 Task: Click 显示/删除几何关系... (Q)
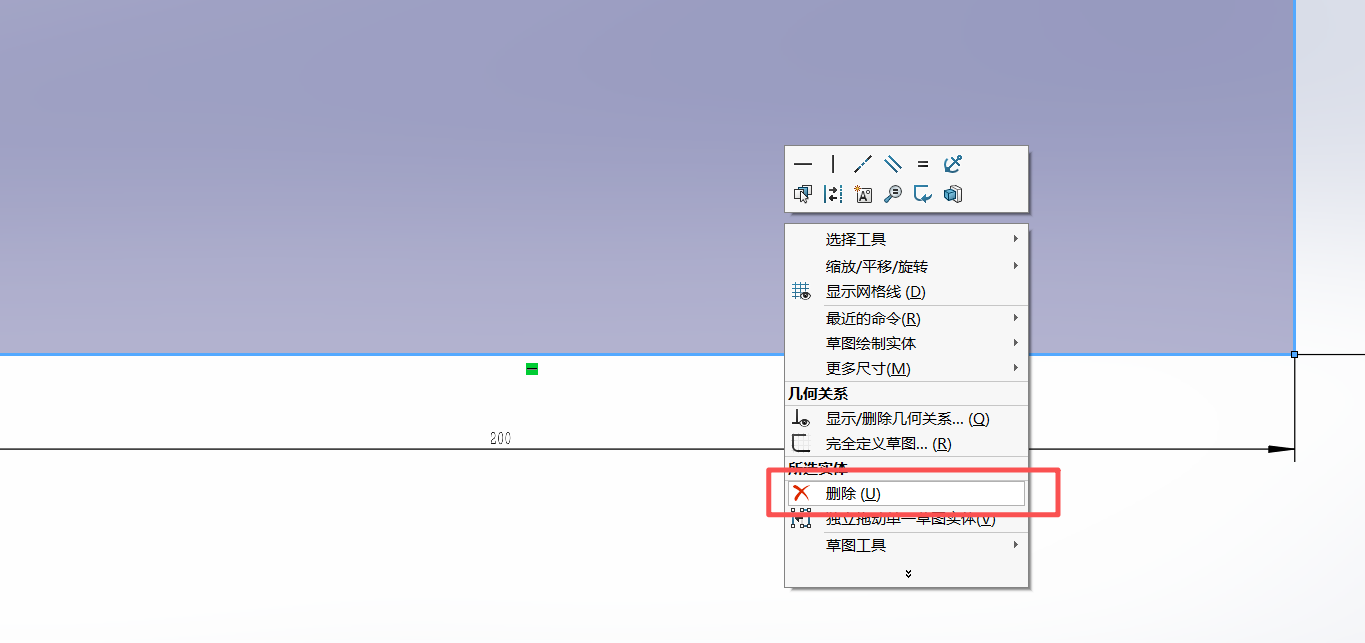pyautogui.click(x=906, y=419)
